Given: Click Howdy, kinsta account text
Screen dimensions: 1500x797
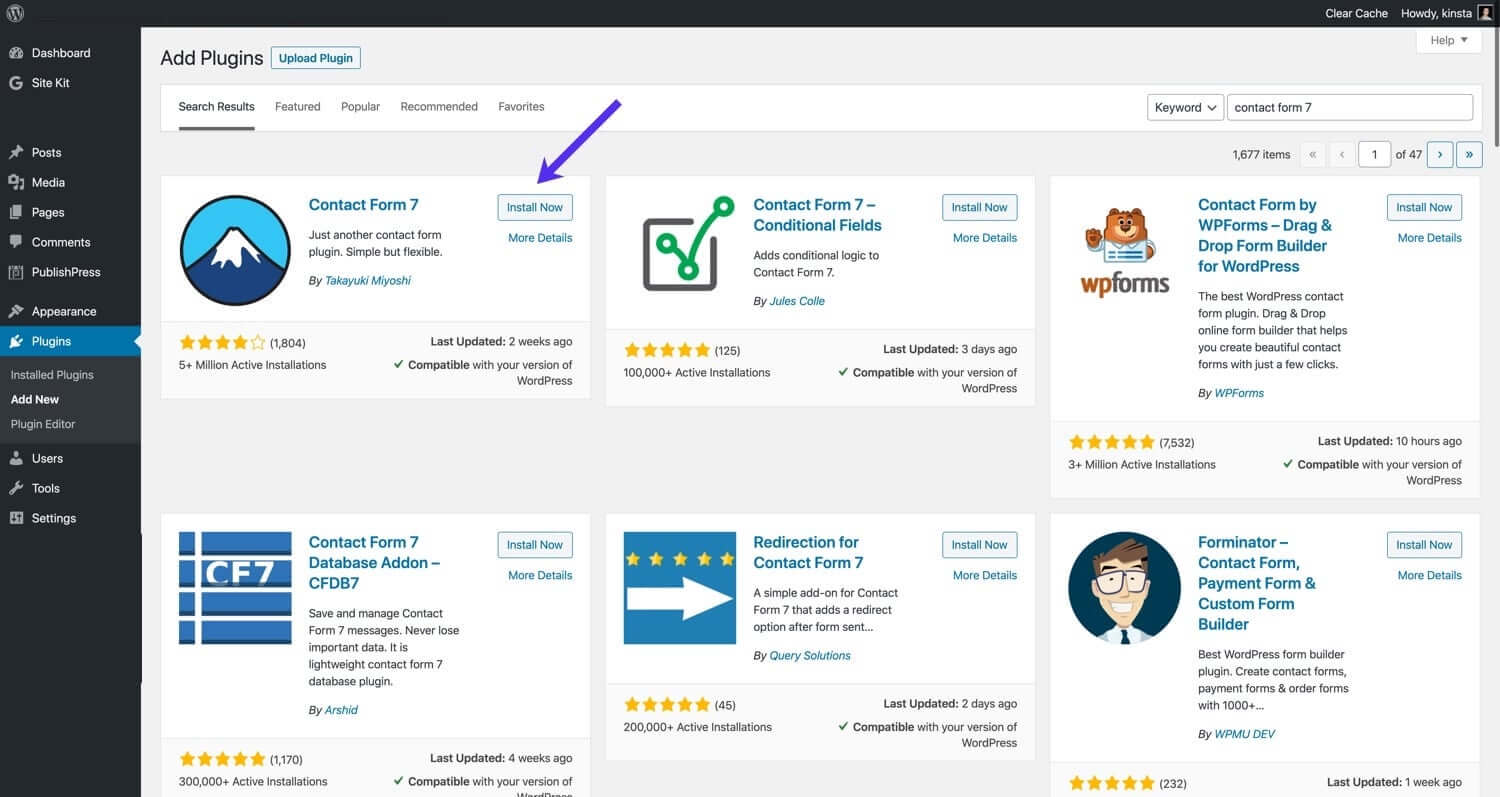Looking at the screenshot, I should click(x=1436, y=14).
